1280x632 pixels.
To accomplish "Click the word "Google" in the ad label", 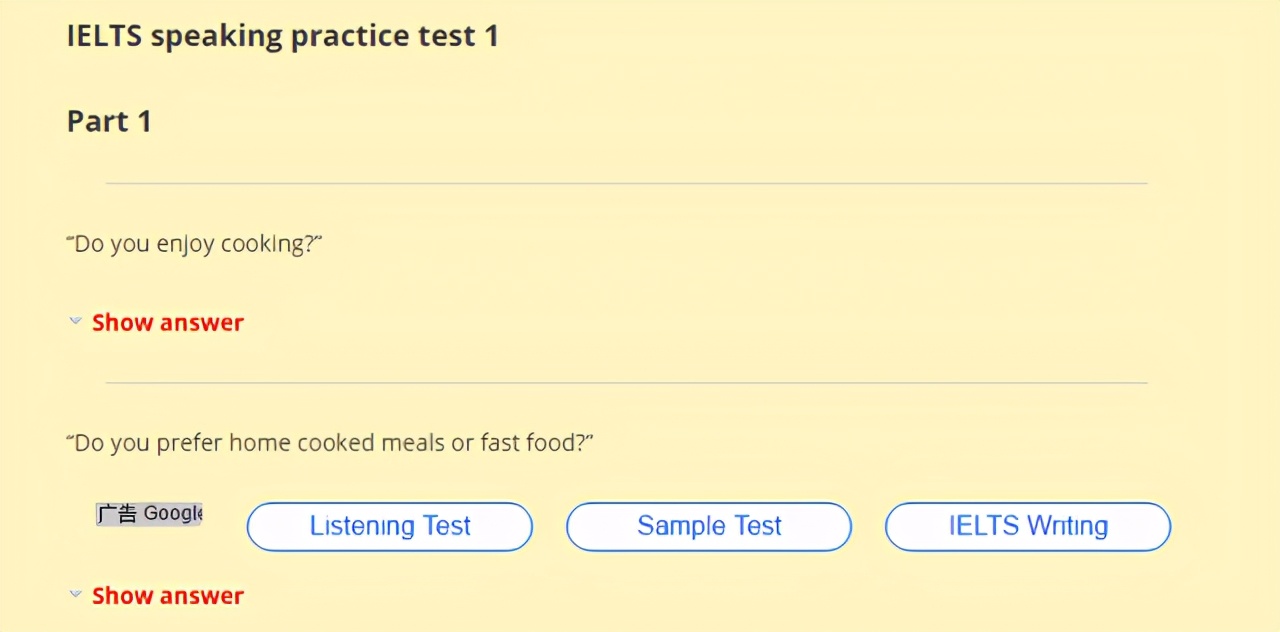I will point(173,514).
